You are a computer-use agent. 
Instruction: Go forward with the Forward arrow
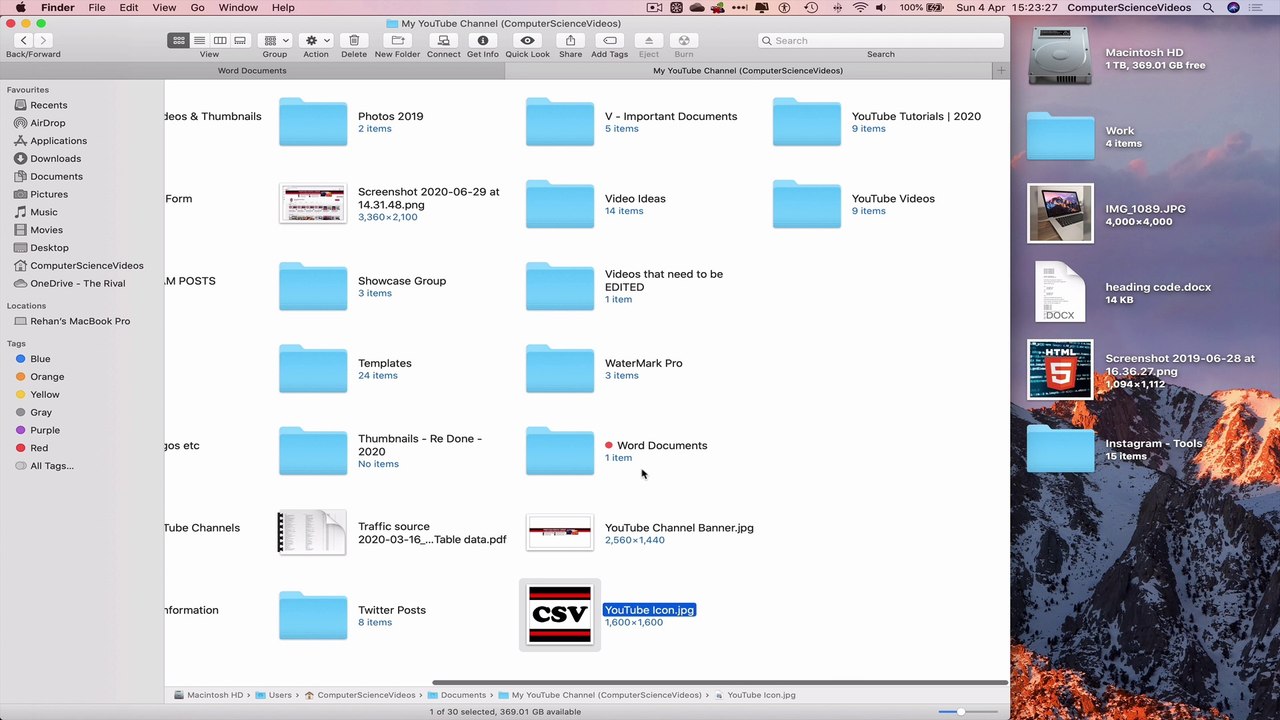pyautogui.click(x=43, y=40)
